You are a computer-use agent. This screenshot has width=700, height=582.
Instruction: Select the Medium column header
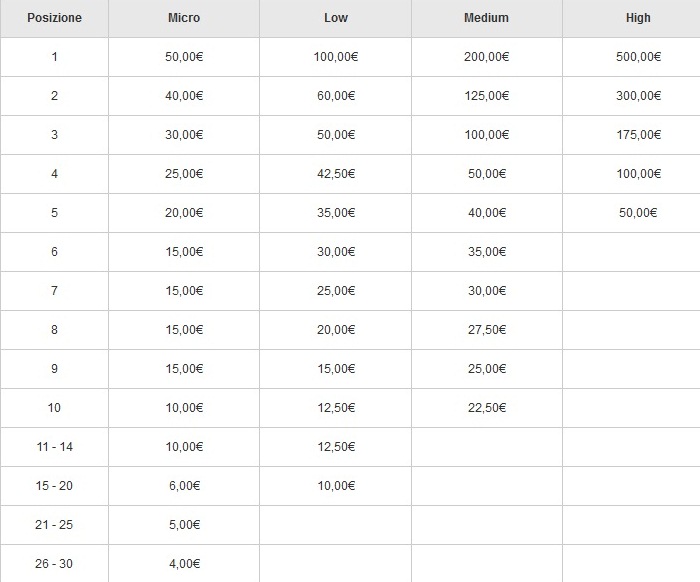pyautogui.click(x=487, y=18)
